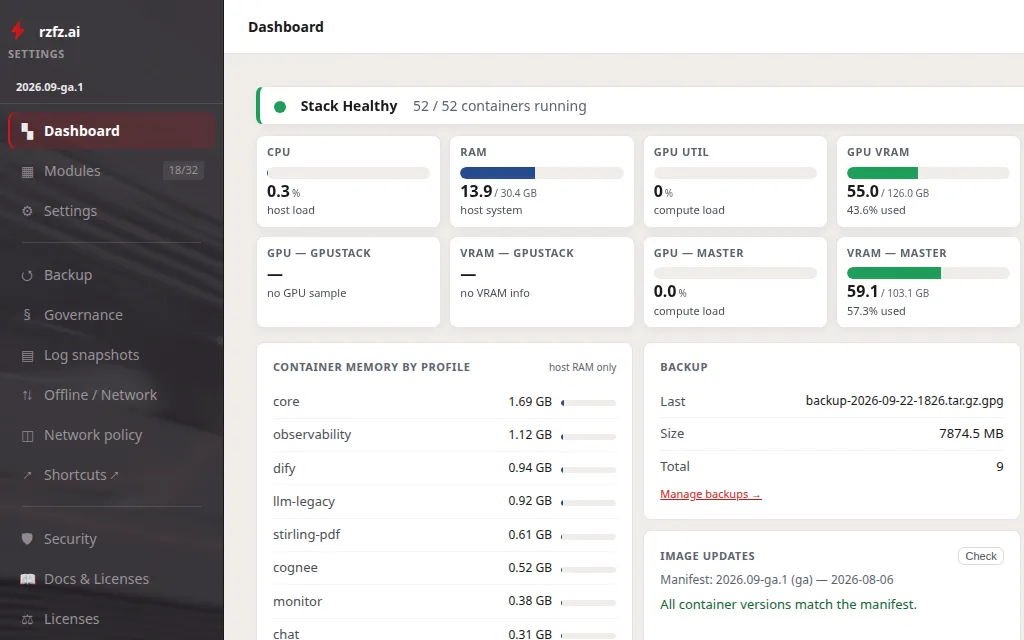Open Log snapshots
1024x640 pixels.
112,355
